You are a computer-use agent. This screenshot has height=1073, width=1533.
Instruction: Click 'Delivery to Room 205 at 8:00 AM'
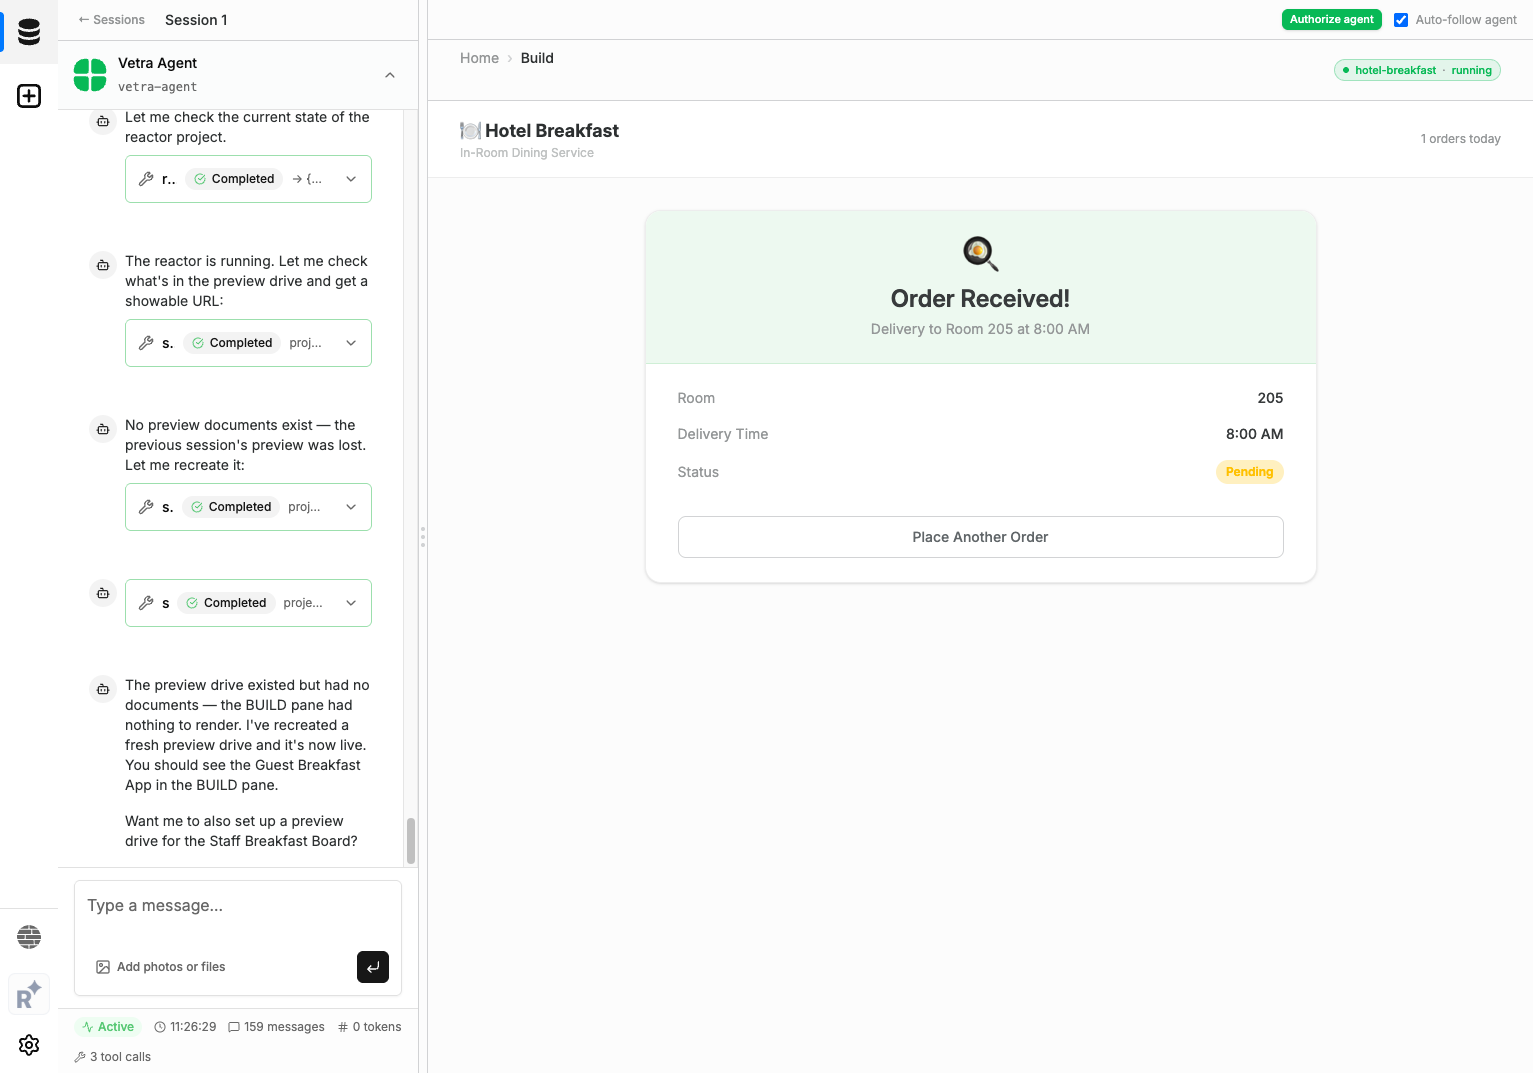pyautogui.click(x=980, y=329)
